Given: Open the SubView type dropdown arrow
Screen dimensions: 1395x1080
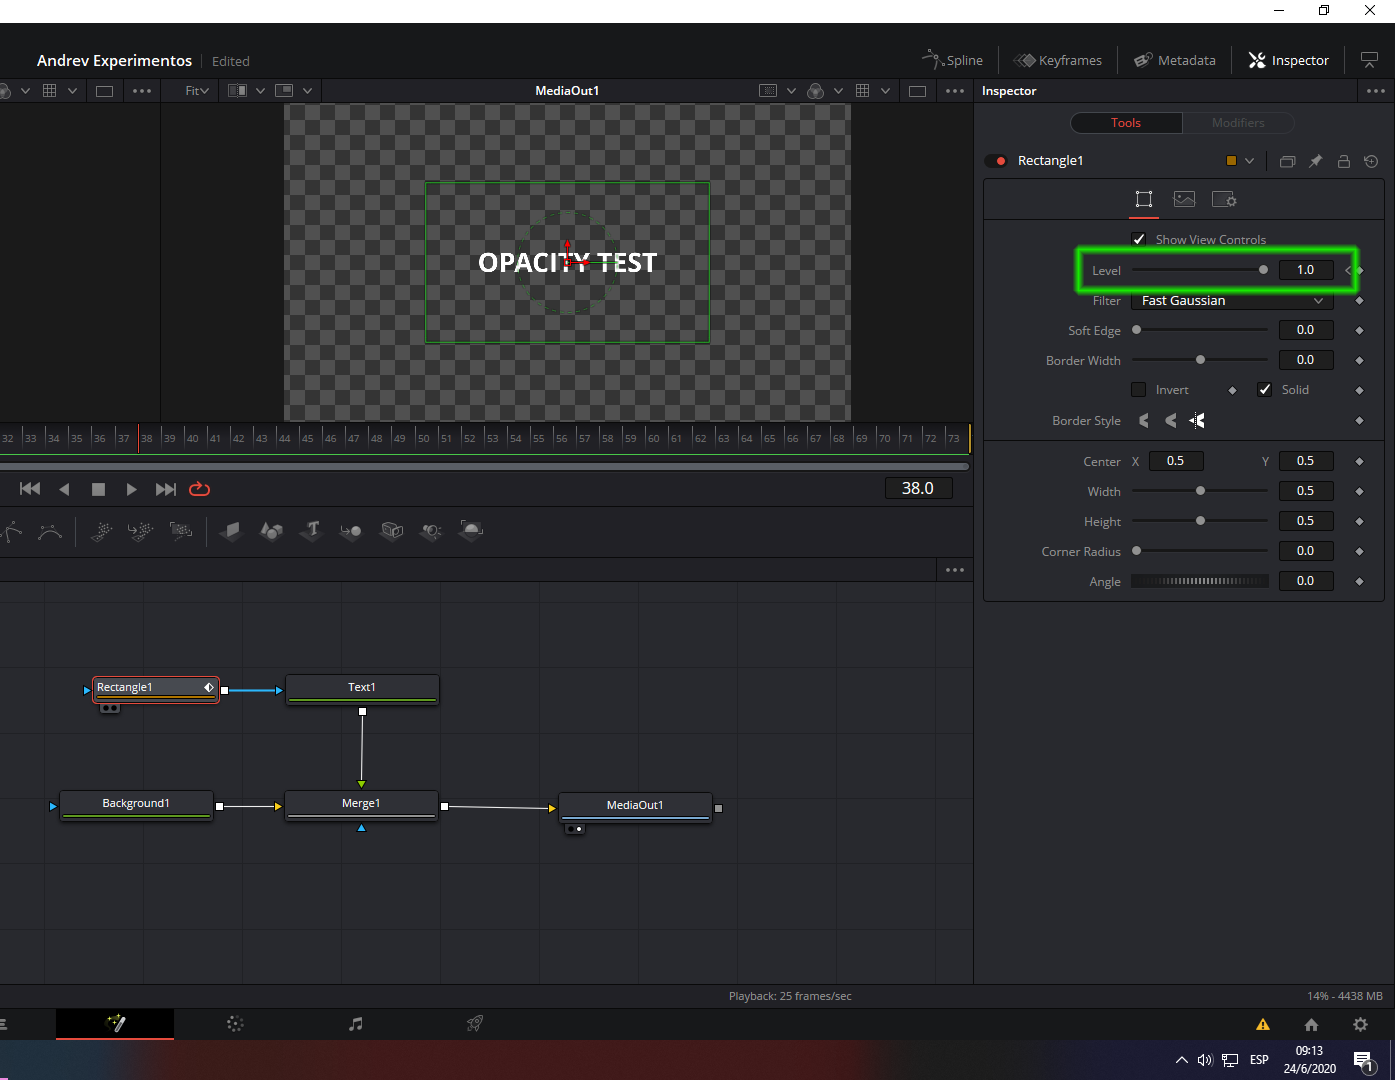Looking at the screenshot, I should click(x=307, y=91).
